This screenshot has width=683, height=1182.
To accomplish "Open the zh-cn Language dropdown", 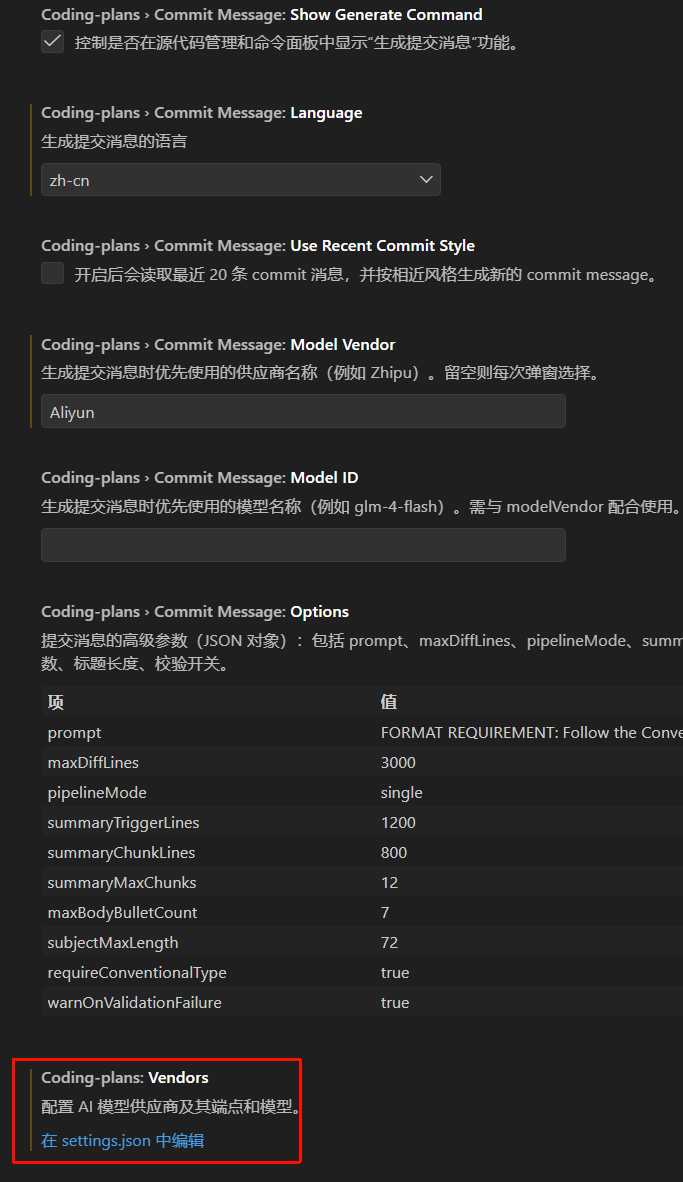I will (240, 180).
